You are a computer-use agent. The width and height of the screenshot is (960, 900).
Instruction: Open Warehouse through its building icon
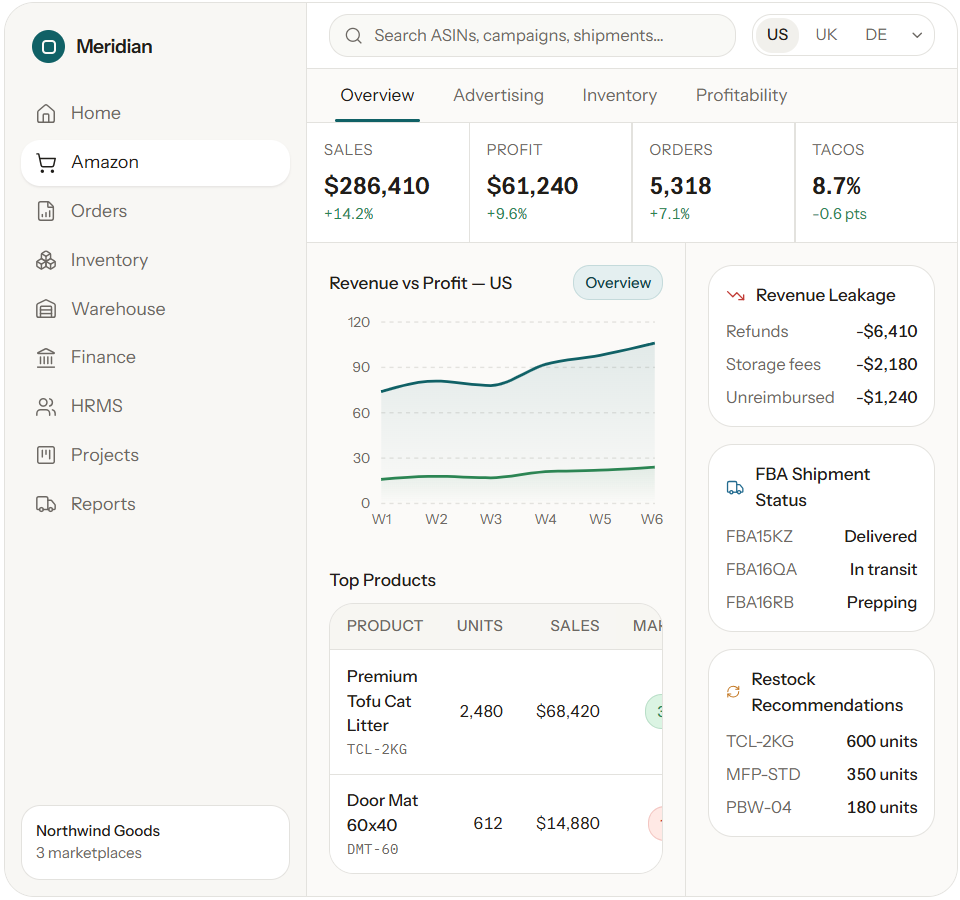point(46,309)
